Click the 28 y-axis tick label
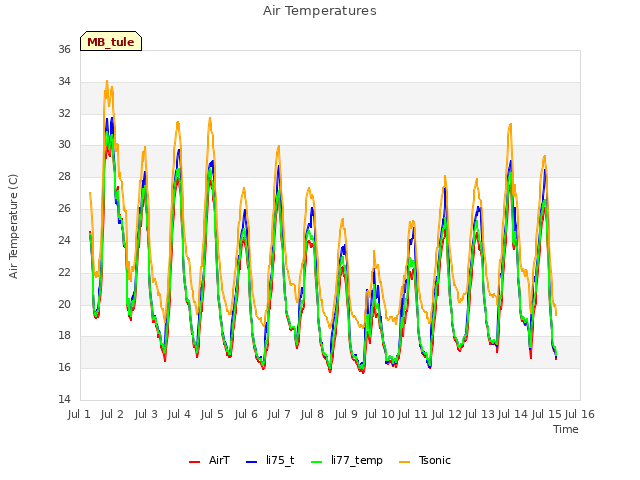 [x=64, y=176]
